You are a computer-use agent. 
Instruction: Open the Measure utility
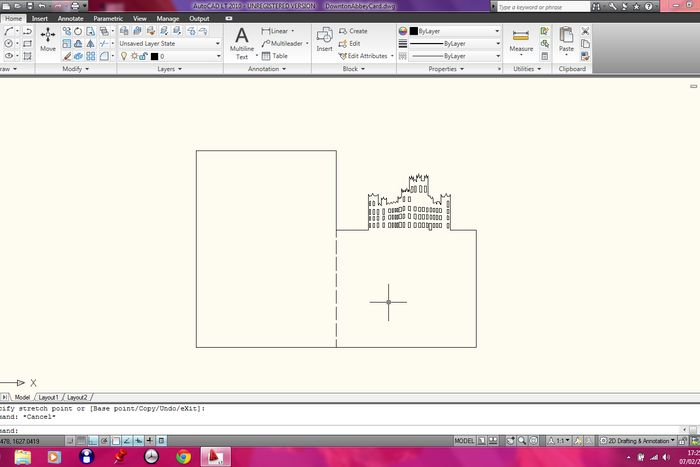[x=521, y=39]
